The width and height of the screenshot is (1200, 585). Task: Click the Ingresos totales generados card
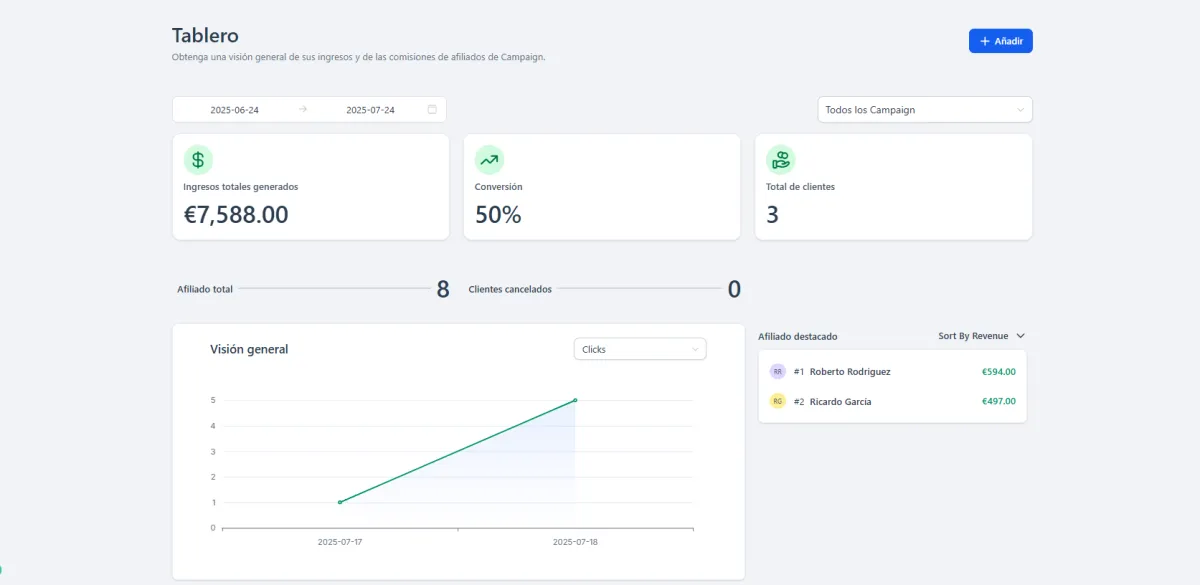(x=311, y=187)
